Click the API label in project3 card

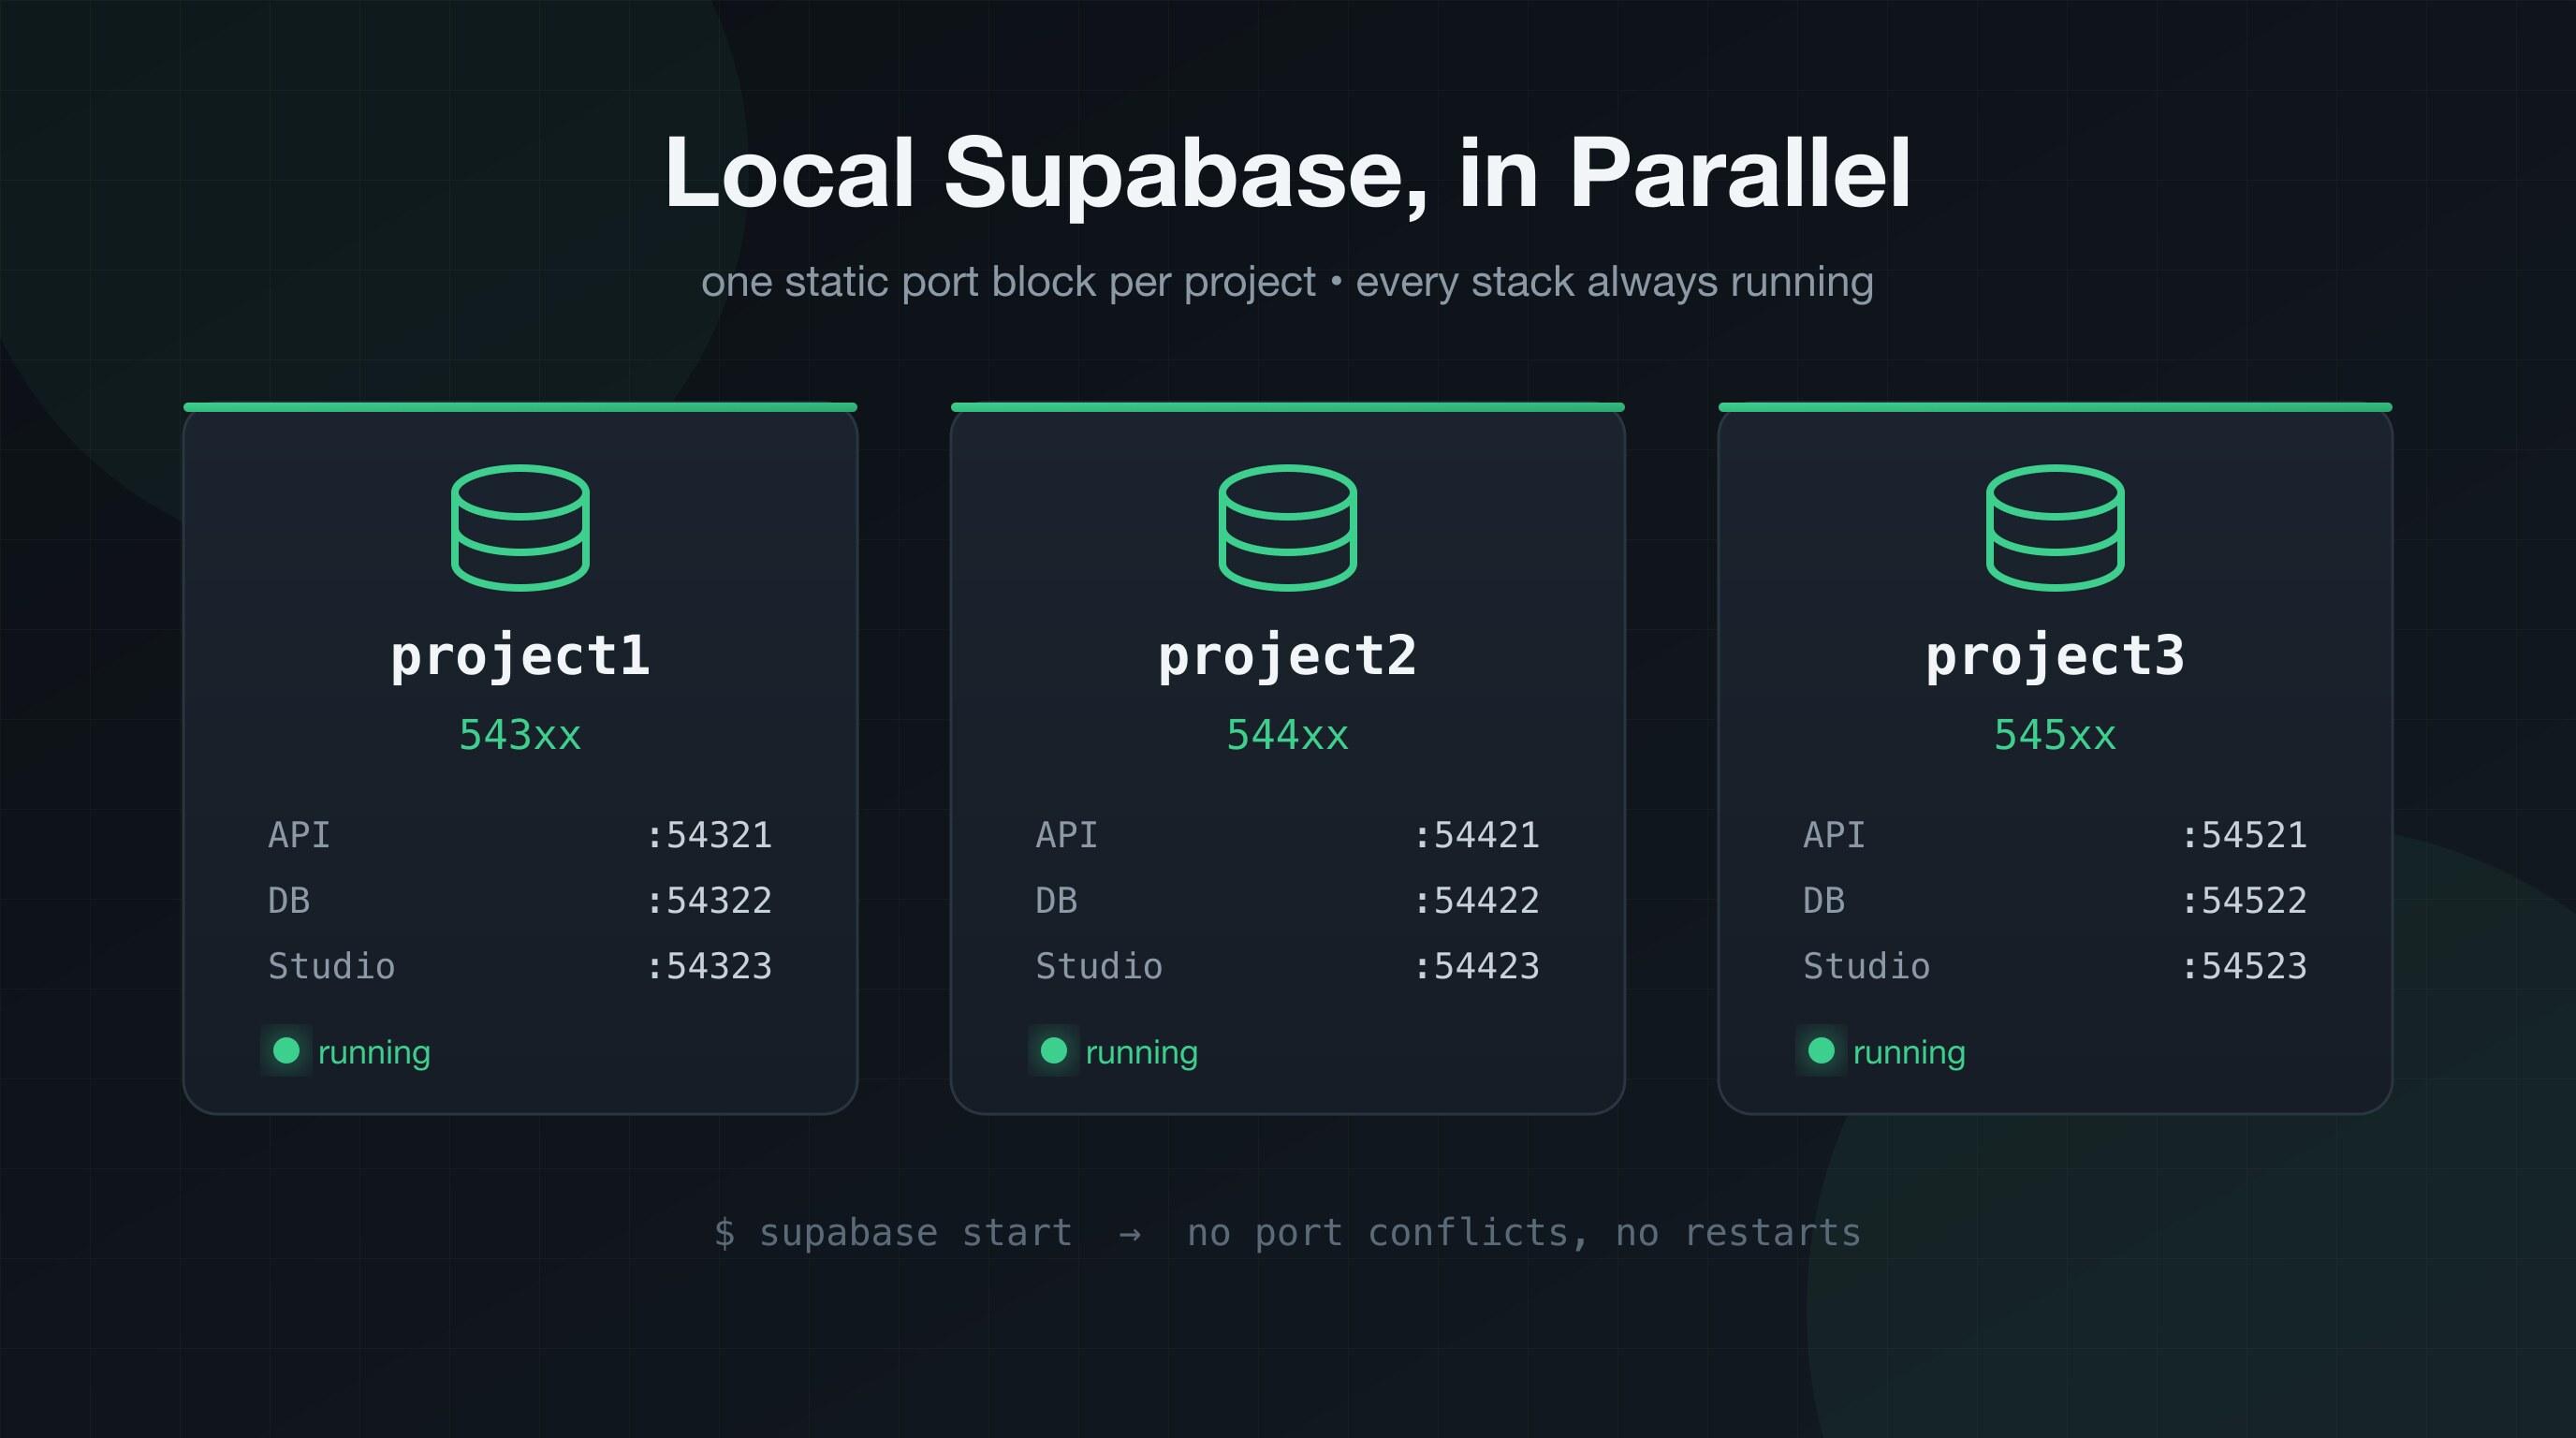click(x=1834, y=835)
